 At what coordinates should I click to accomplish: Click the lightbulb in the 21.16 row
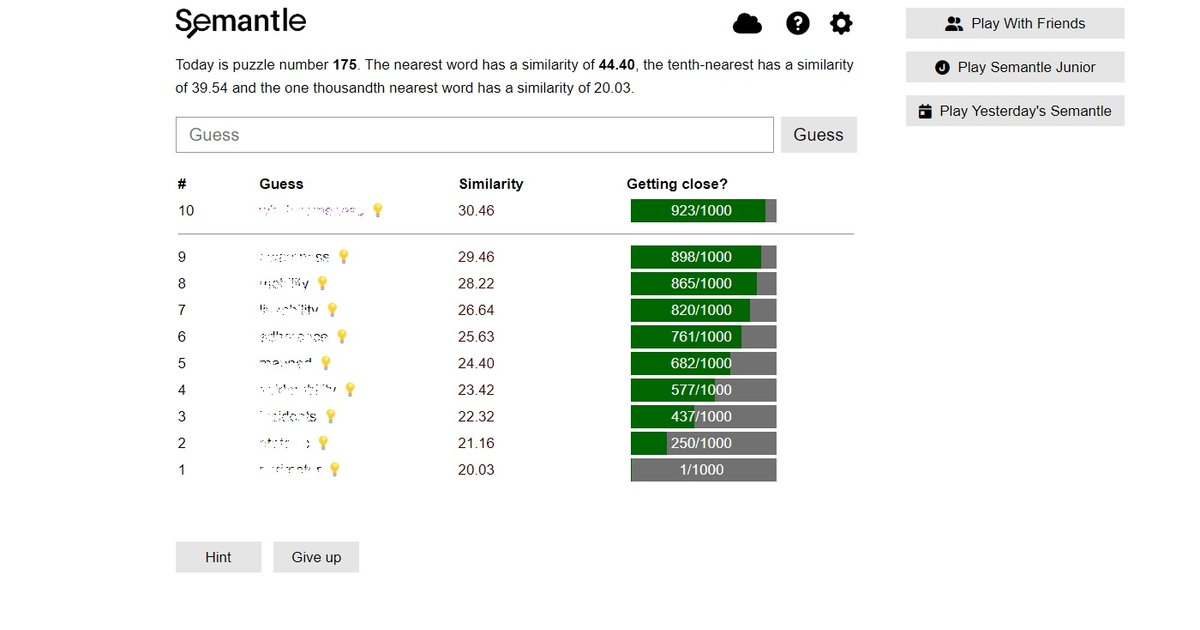tap(323, 443)
